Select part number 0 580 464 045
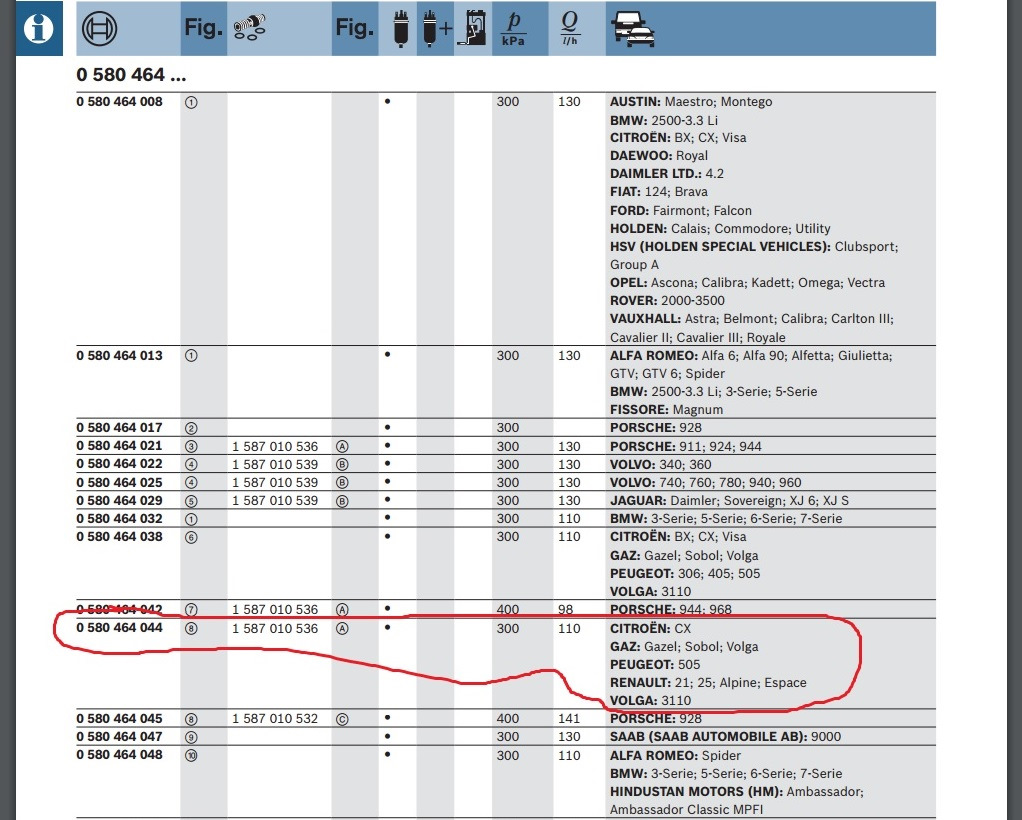The image size is (1022, 820). point(119,718)
